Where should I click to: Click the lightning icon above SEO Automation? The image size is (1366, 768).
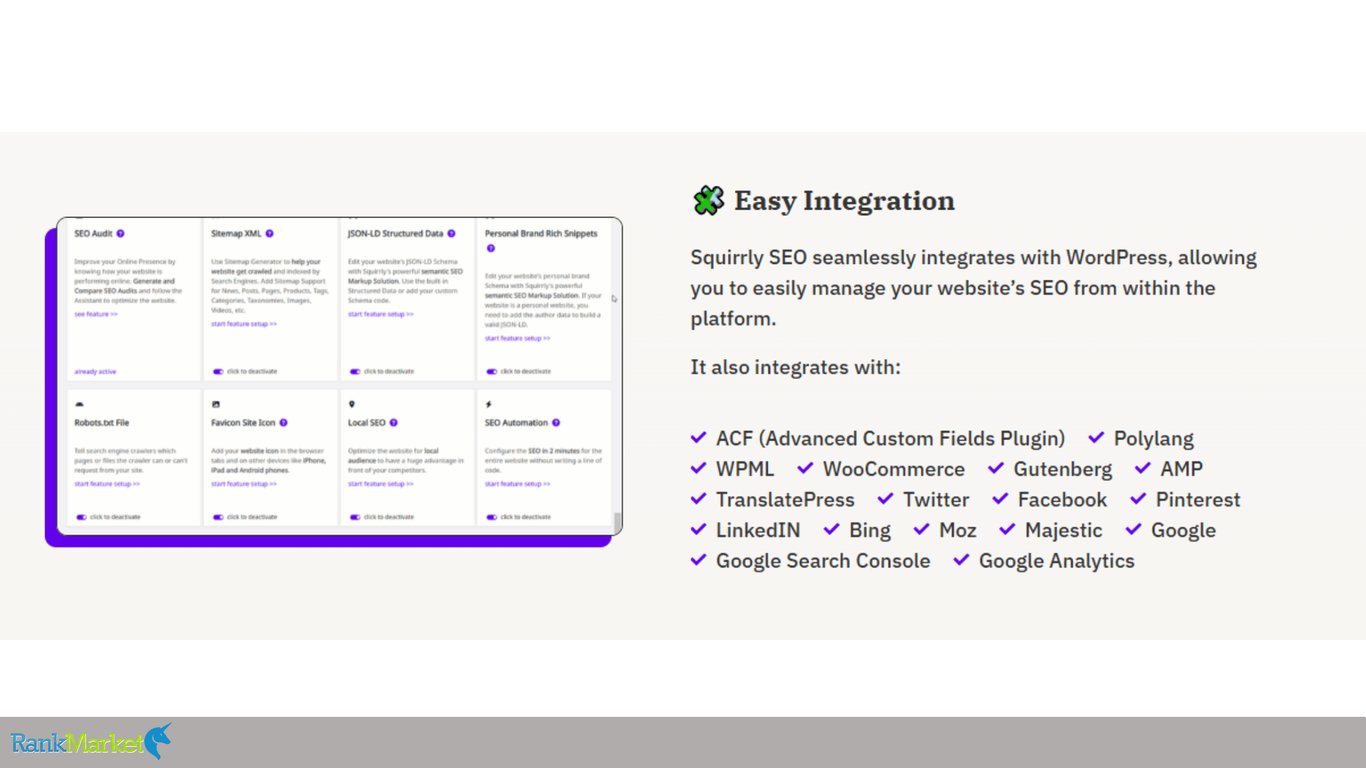(488, 405)
